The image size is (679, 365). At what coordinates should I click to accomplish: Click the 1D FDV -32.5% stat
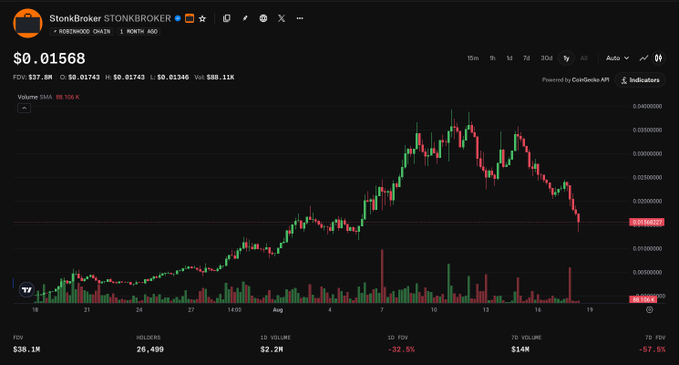(401, 344)
